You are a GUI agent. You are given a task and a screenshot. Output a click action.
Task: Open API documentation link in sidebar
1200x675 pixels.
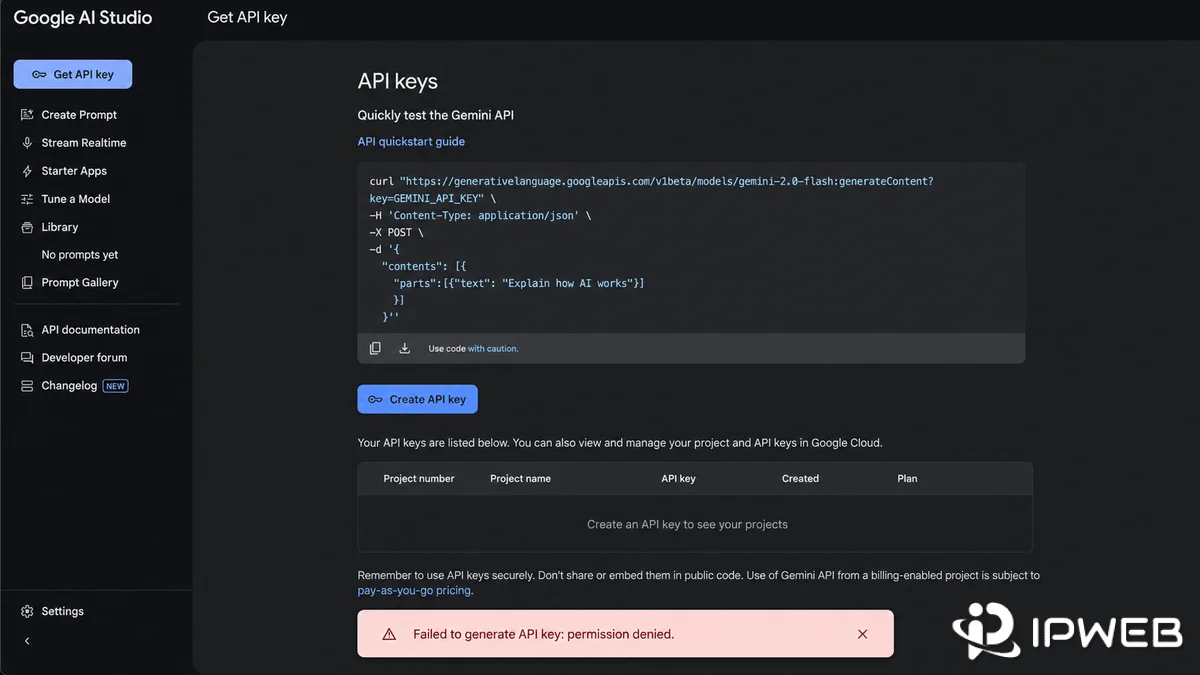point(90,330)
